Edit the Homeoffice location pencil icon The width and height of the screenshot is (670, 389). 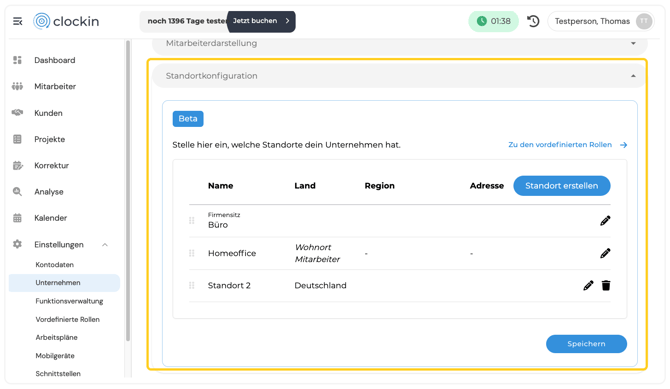click(605, 253)
